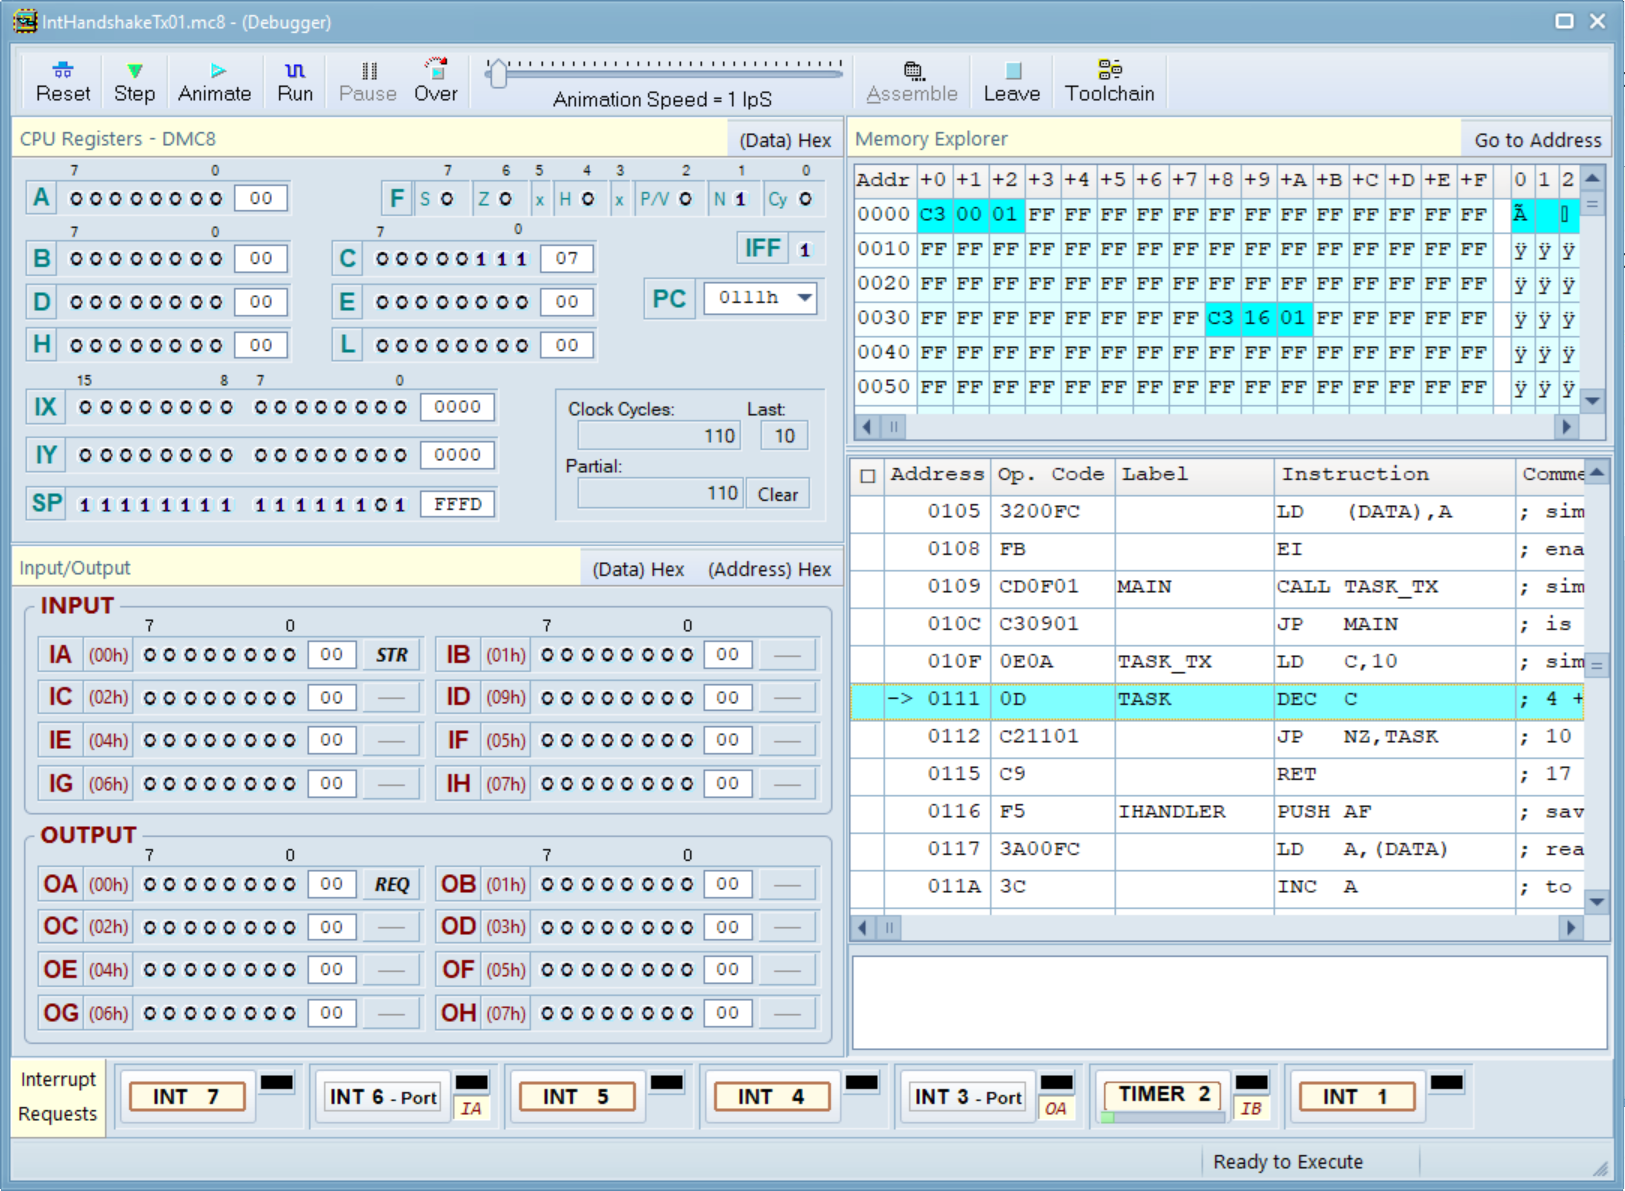Open the Toolchain icon
The width and height of the screenshot is (1625, 1191).
click(x=1109, y=81)
